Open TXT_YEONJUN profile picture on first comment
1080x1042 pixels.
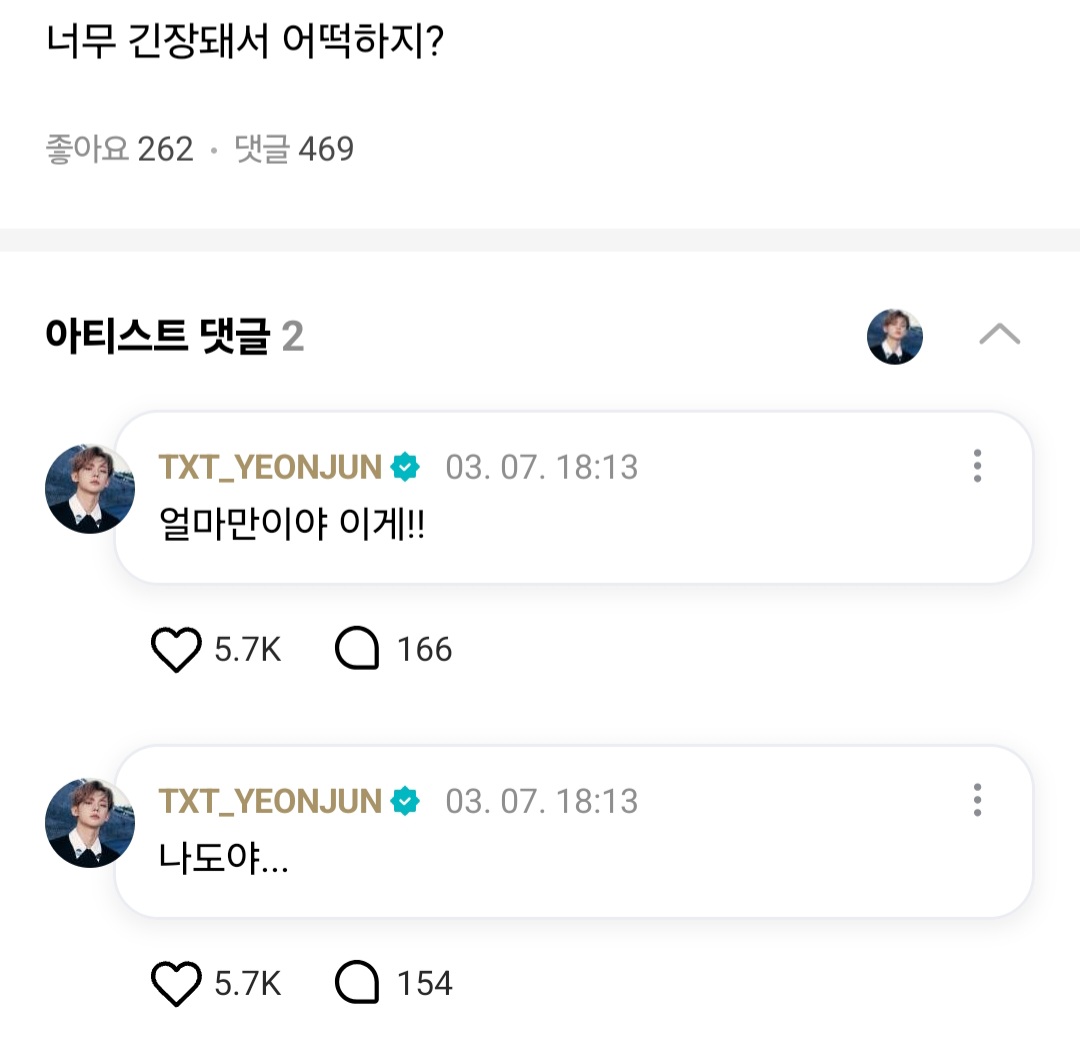(90, 489)
